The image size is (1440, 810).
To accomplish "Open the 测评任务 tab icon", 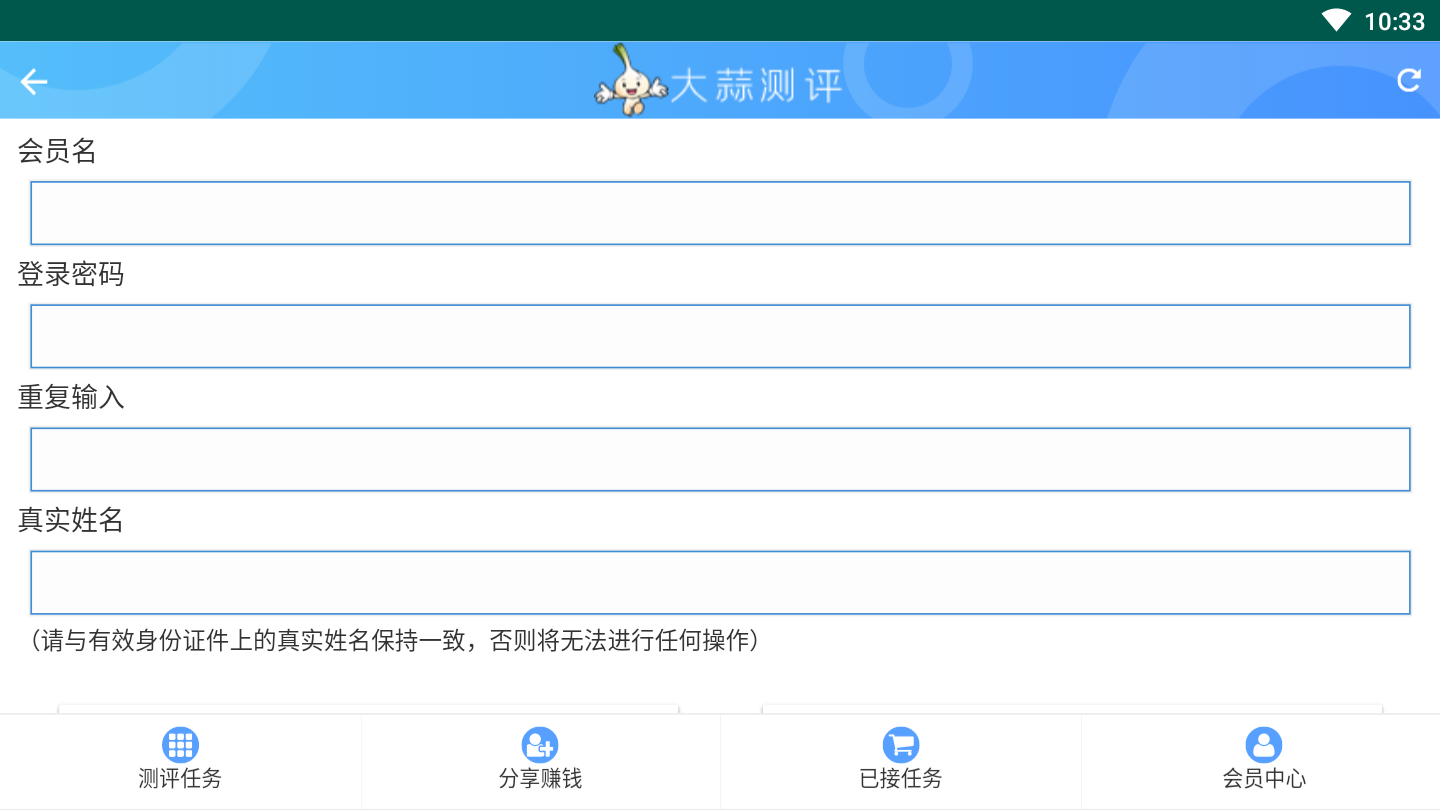I will [180, 745].
